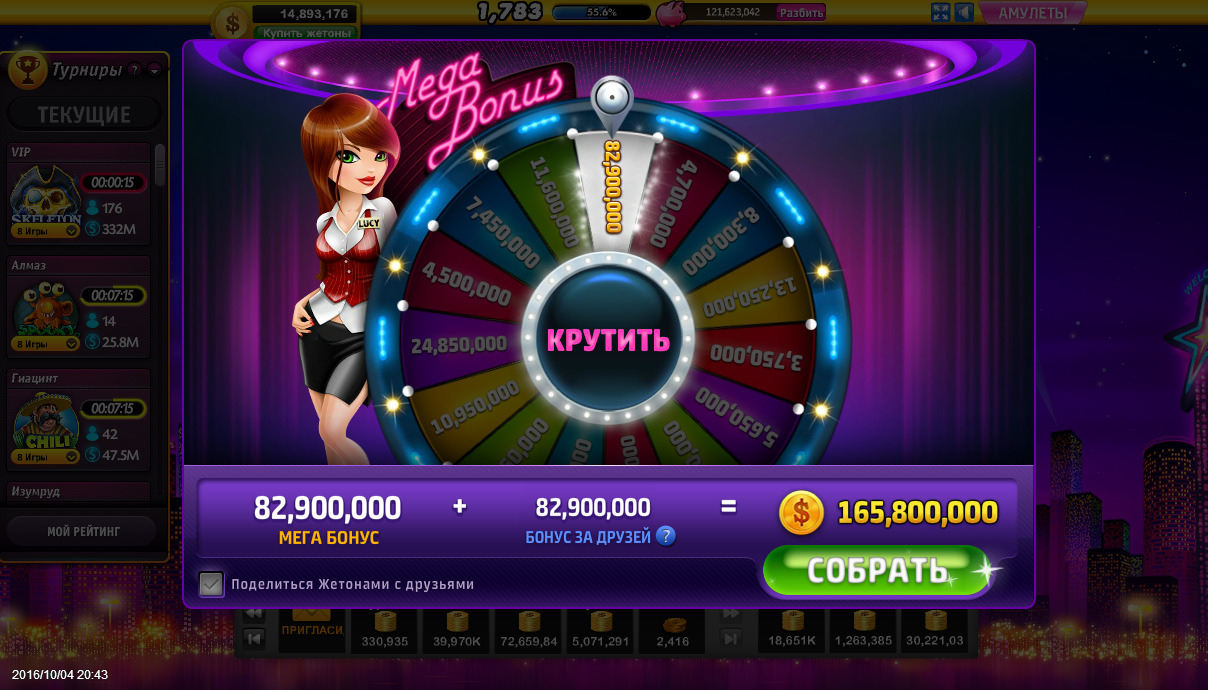Toggle Поделиться Жетонами с друзьями checkbox

point(211,584)
